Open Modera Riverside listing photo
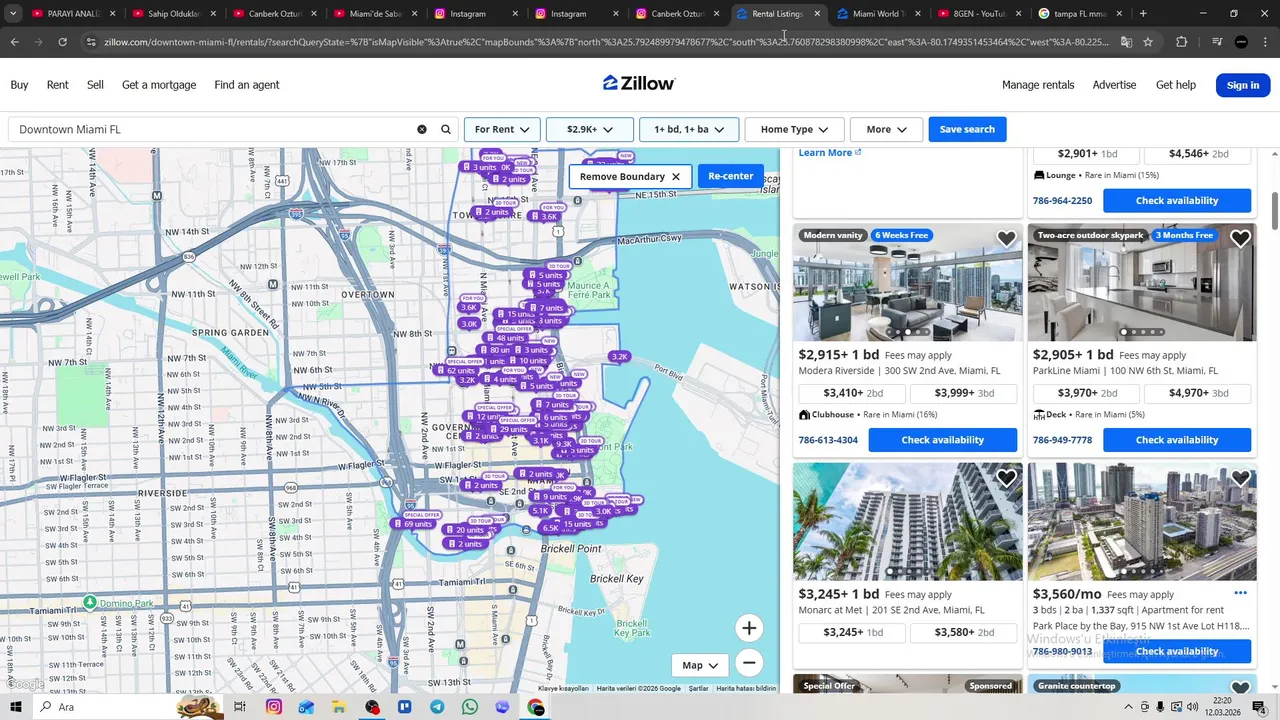 (x=908, y=283)
